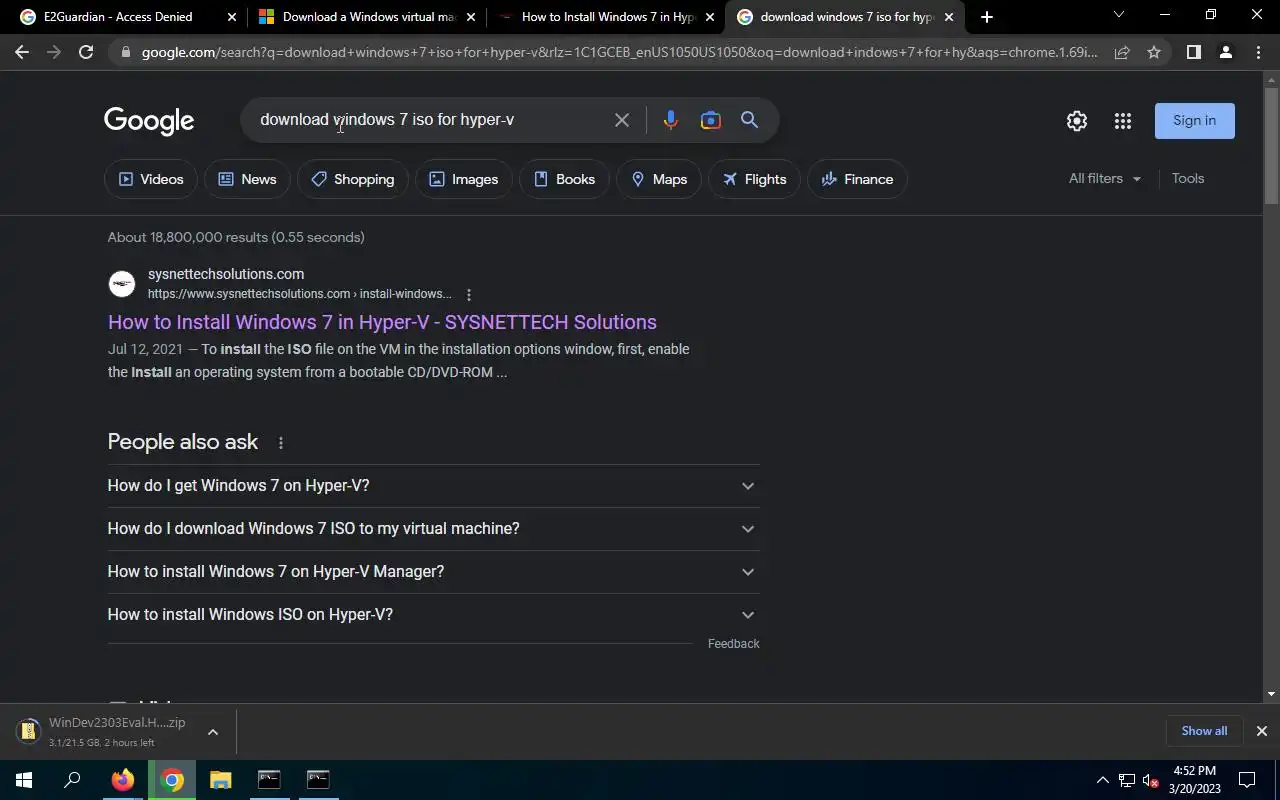Clear the search box with the X icon
The width and height of the screenshot is (1280, 800).
pos(622,120)
